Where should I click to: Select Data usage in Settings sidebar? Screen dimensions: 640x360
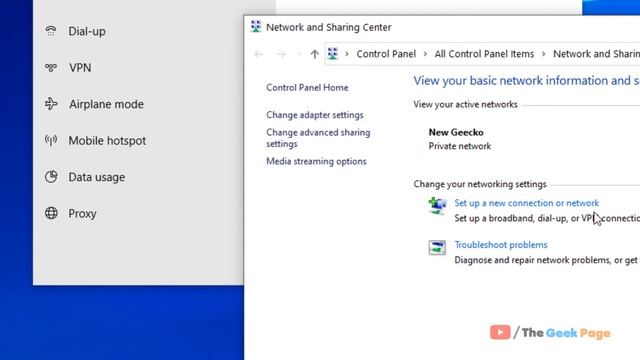click(x=96, y=177)
